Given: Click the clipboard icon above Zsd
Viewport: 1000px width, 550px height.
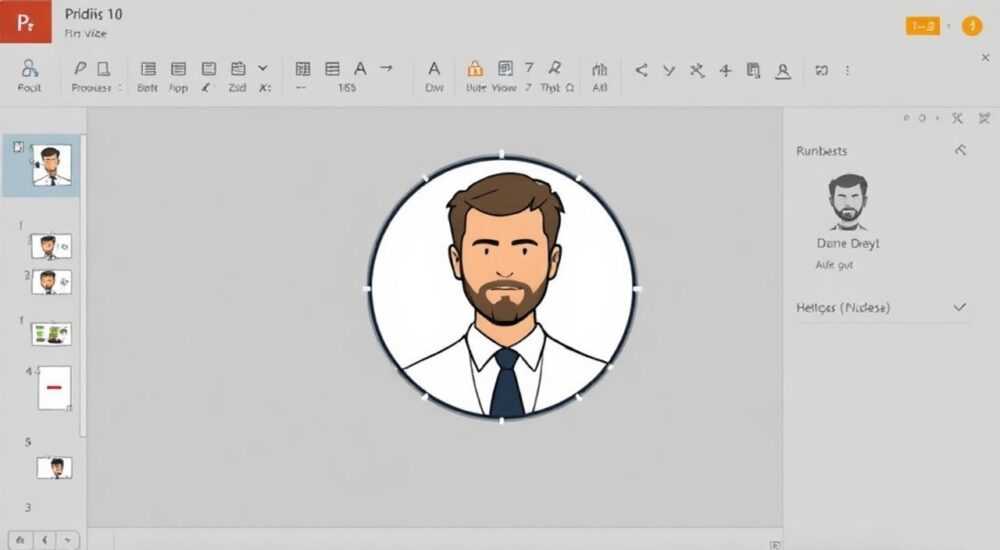Looking at the screenshot, I should tap(238, 68).
